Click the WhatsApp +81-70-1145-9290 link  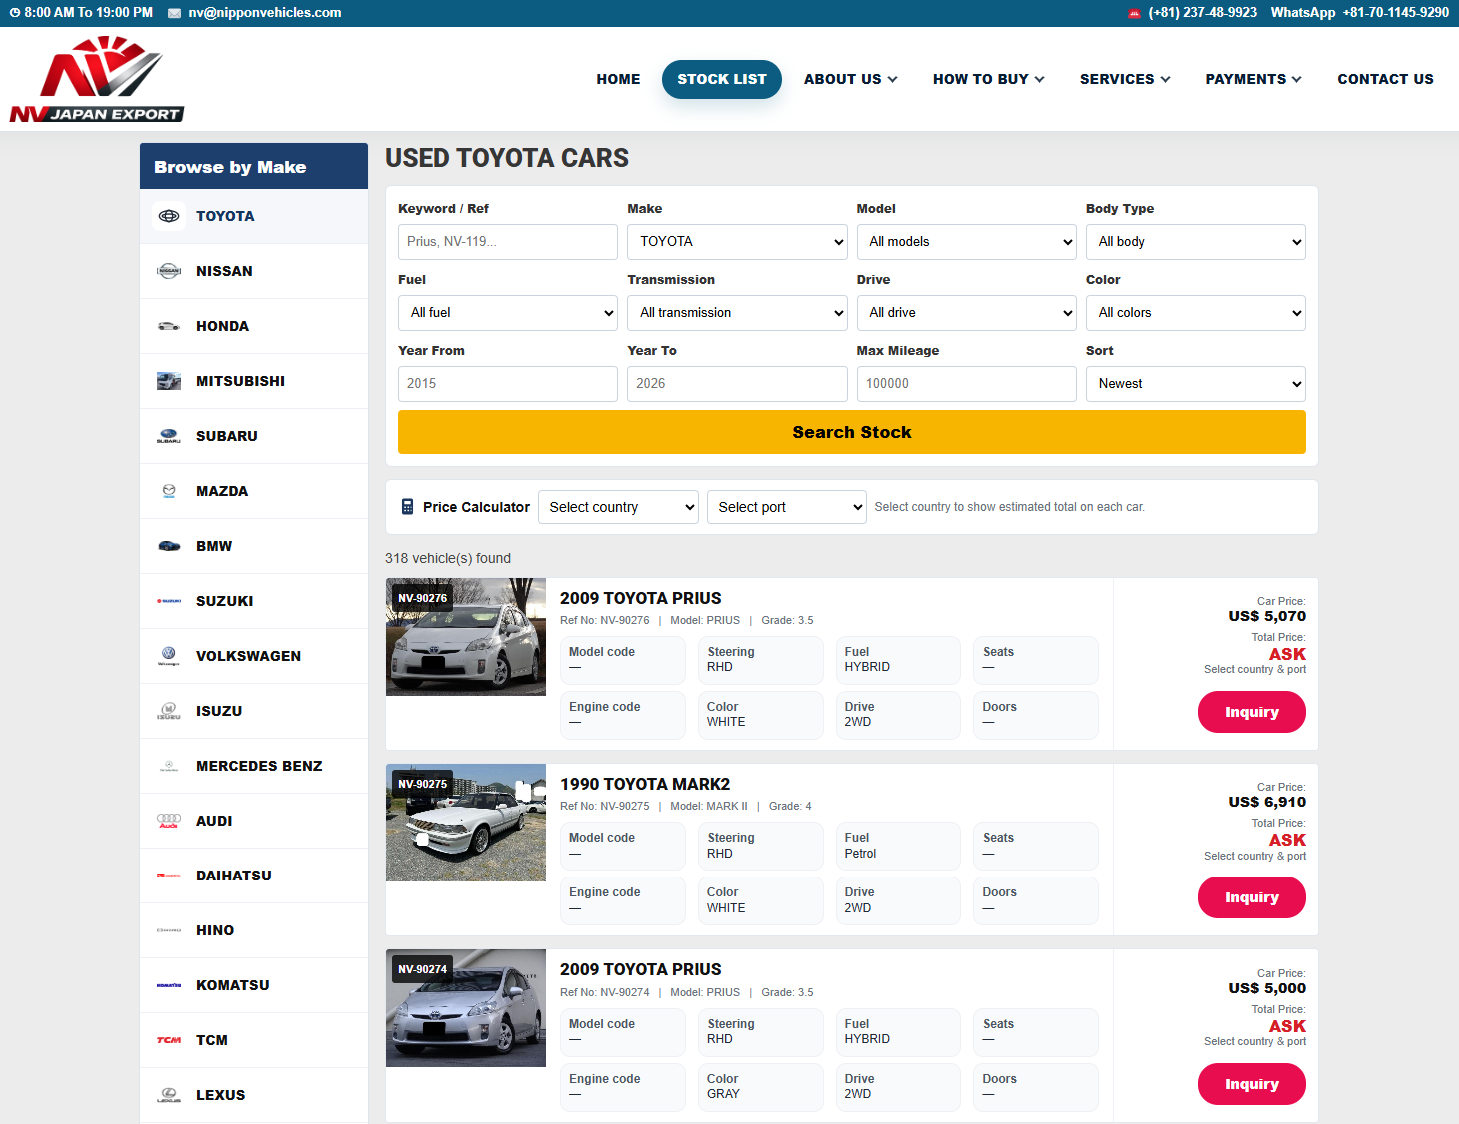tap(1360, 13)
